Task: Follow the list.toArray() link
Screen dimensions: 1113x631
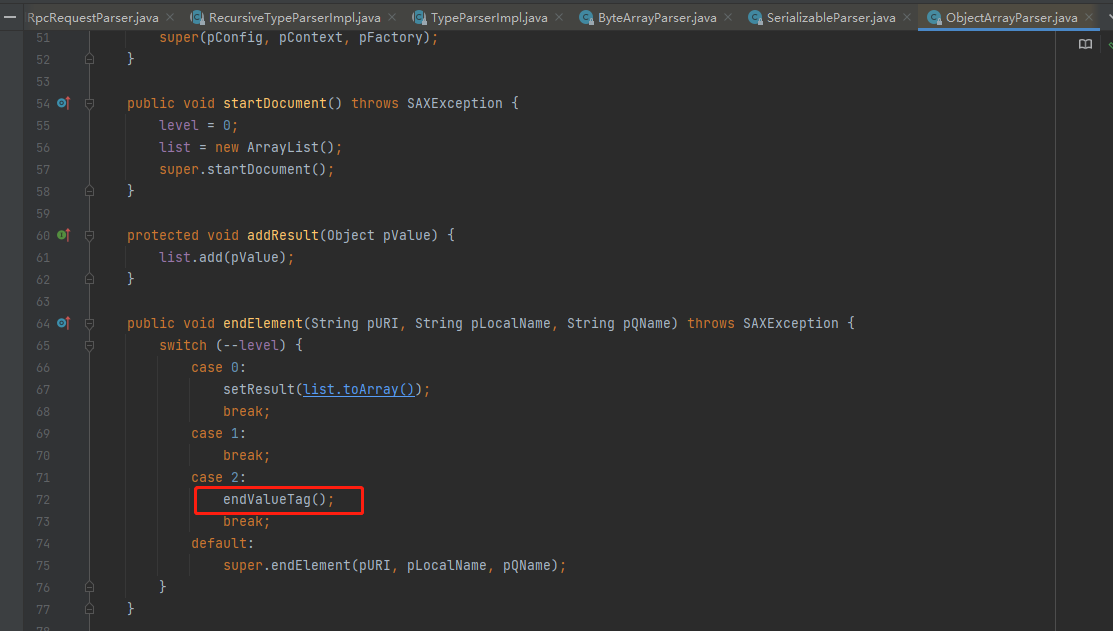Action: (358, 389)
